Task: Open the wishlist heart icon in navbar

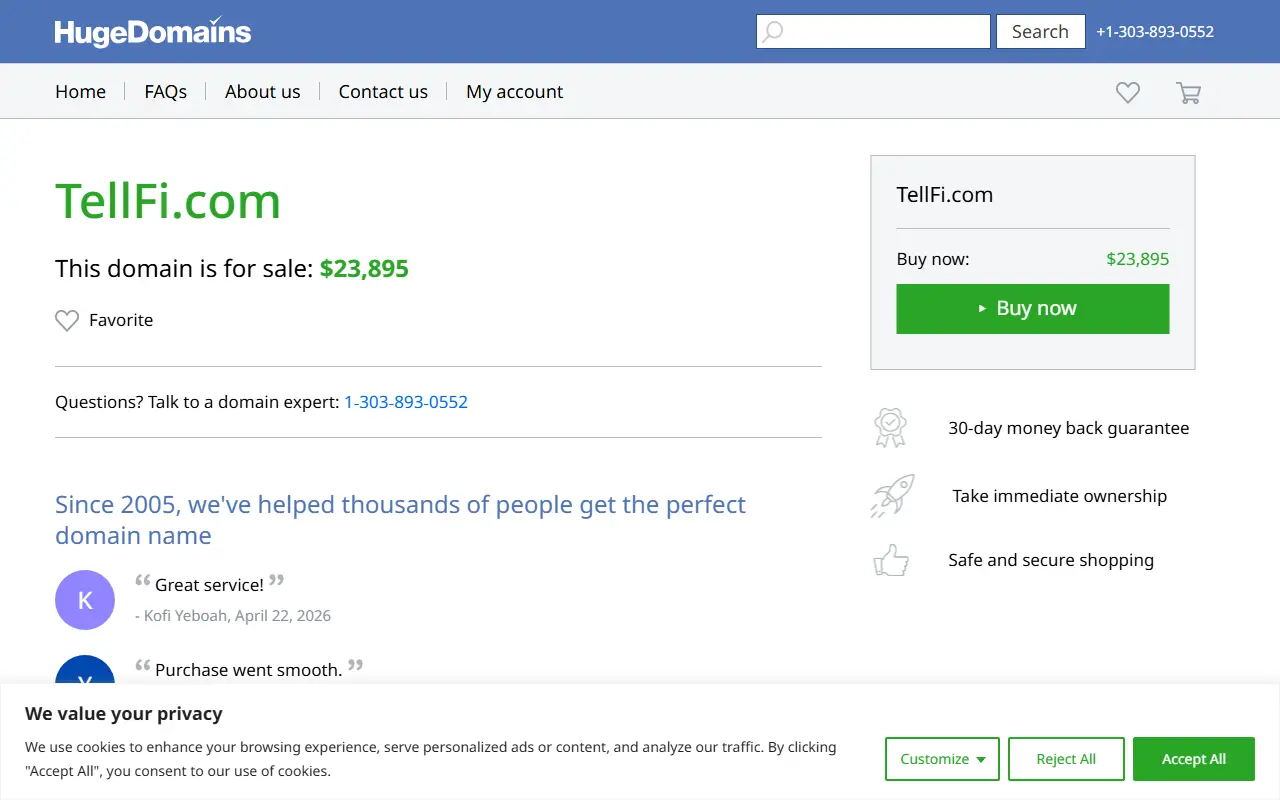Action: [x=1128, y=92]
